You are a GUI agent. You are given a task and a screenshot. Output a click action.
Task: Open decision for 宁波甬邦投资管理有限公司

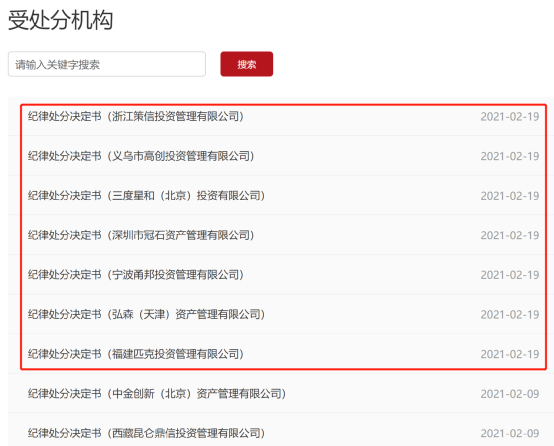[136, 275]
